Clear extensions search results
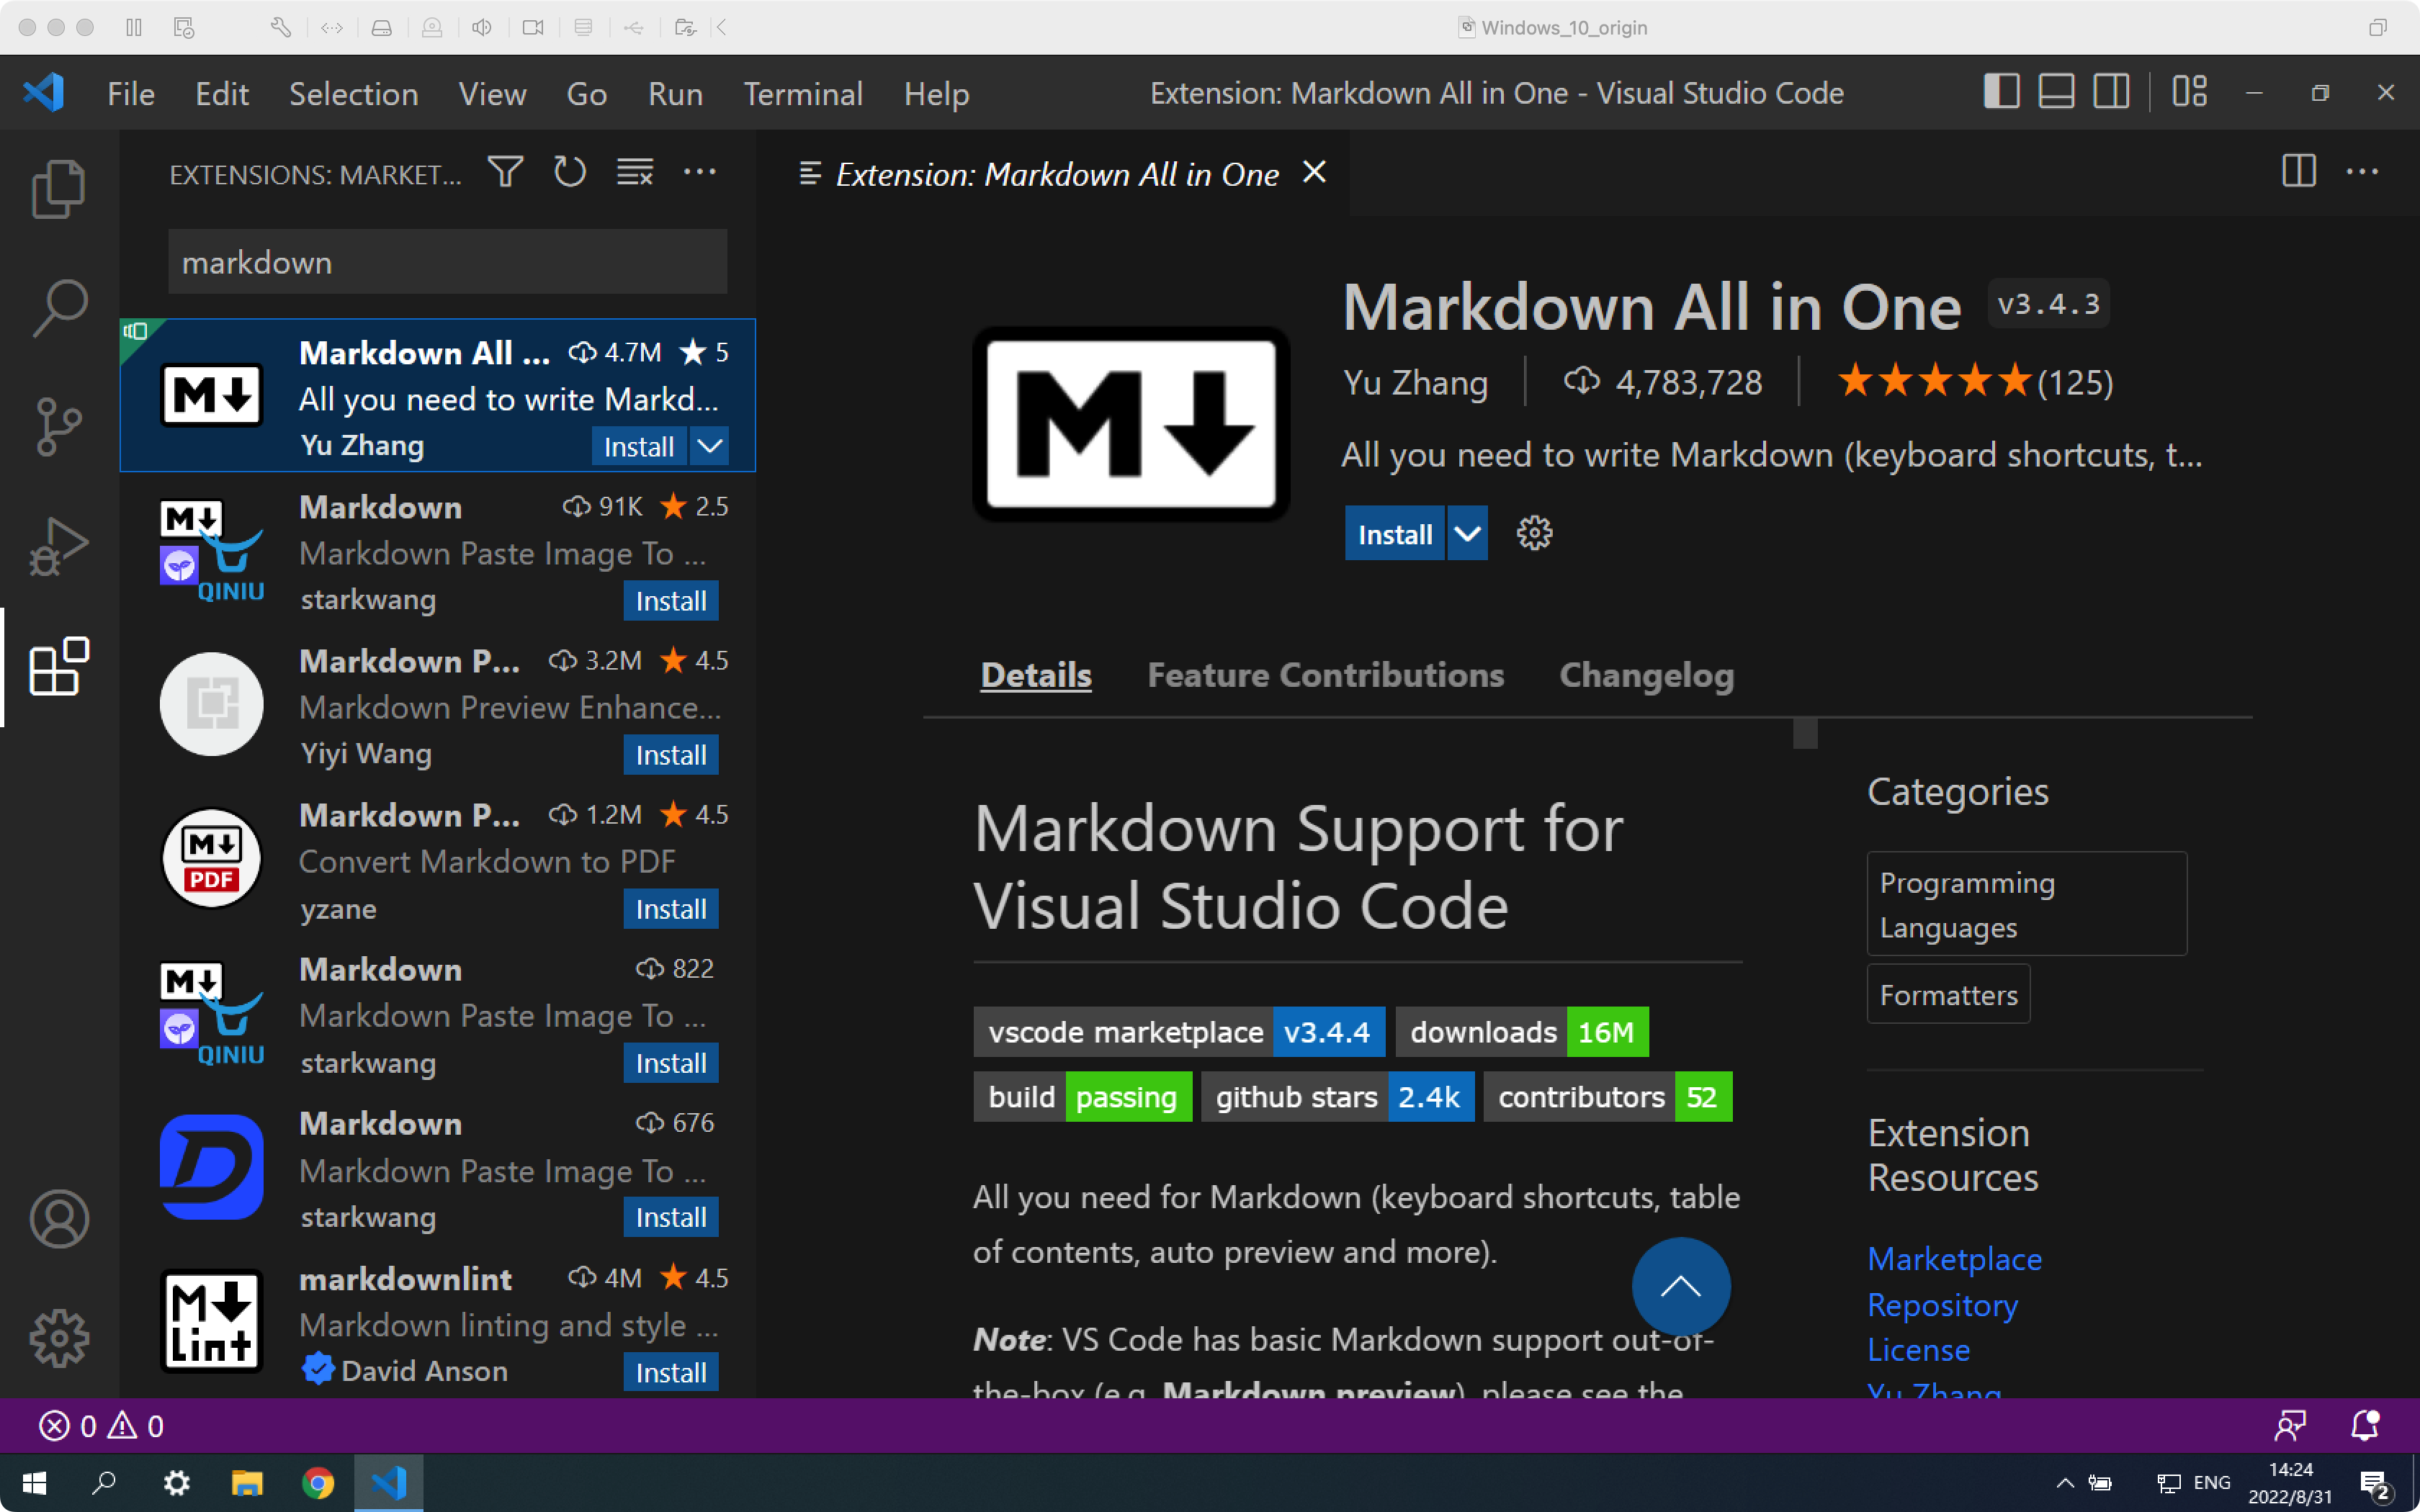2420x1512 pixels. tap(635, 172)
